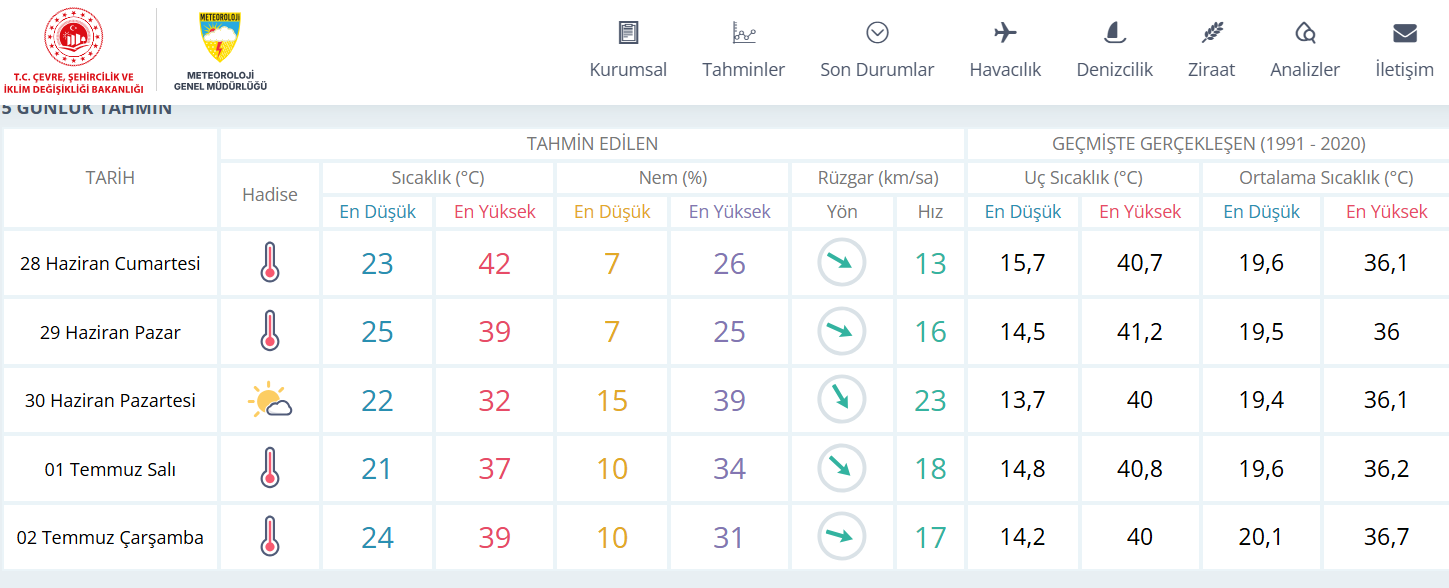The width and height of the screenshot is (1449, 588).
Task: Click the Kurumsal document icon
Action: click(x=628, y=33)
